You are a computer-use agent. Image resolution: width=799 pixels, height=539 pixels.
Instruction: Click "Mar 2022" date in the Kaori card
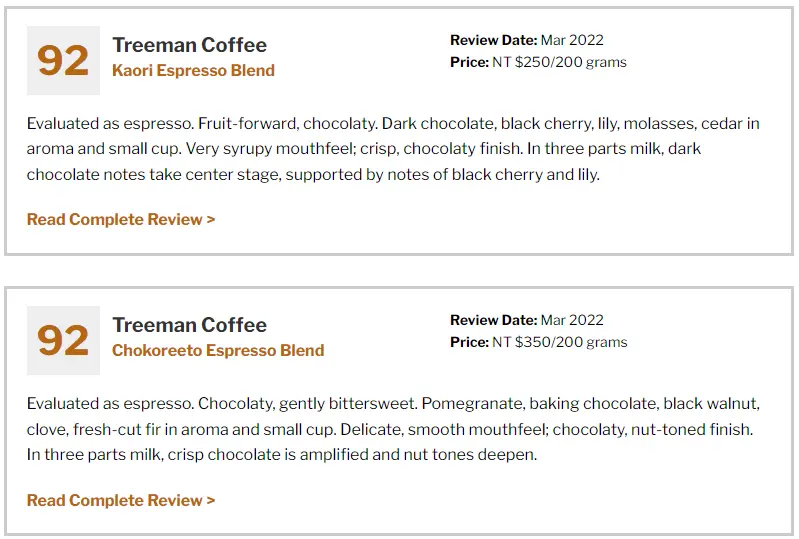(x=572, y=41)
